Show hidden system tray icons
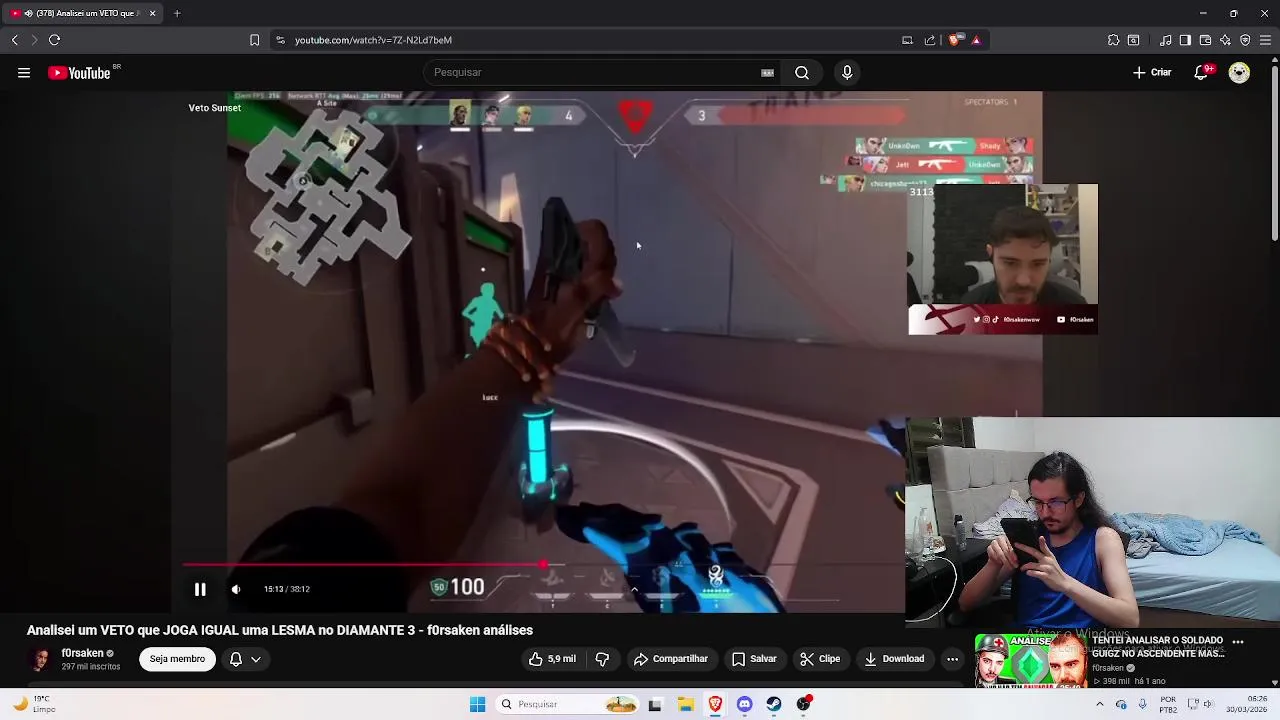 click(1100, 704)
